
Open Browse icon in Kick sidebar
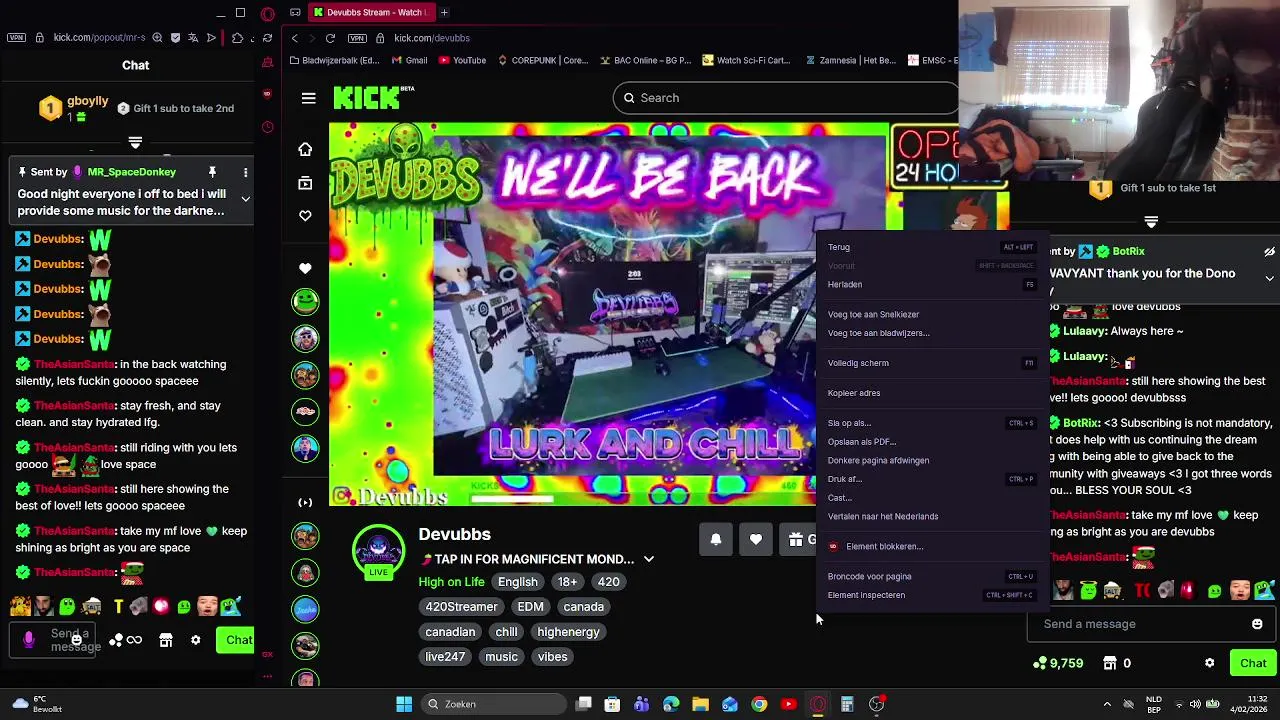[305, 183]
